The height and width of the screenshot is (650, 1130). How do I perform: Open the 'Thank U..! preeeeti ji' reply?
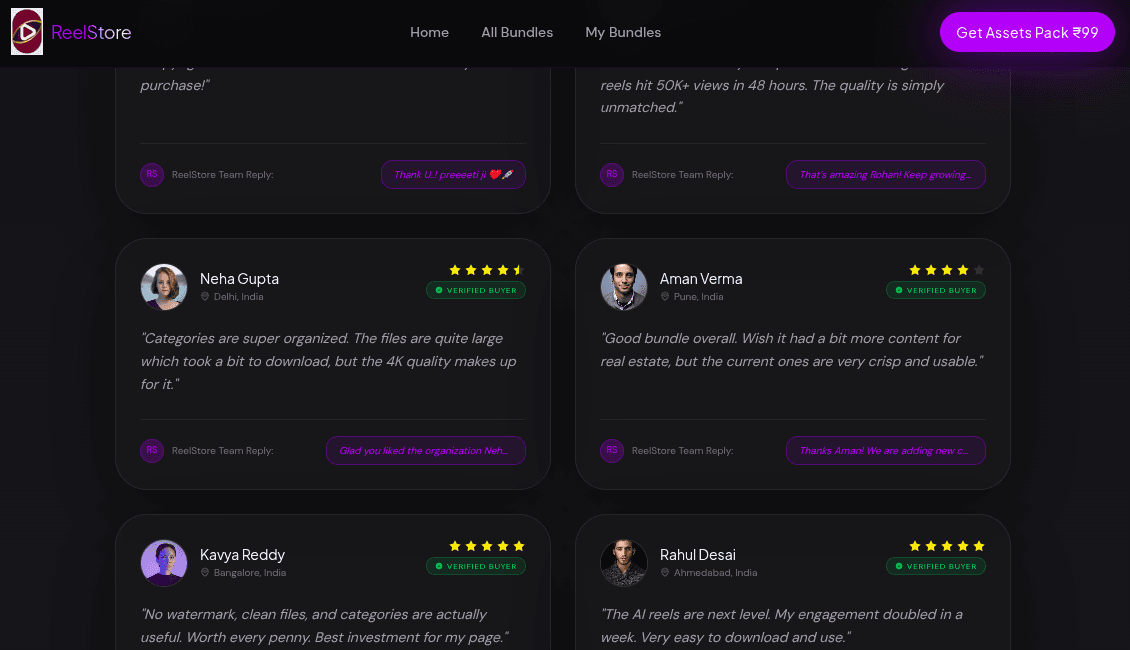453,174
